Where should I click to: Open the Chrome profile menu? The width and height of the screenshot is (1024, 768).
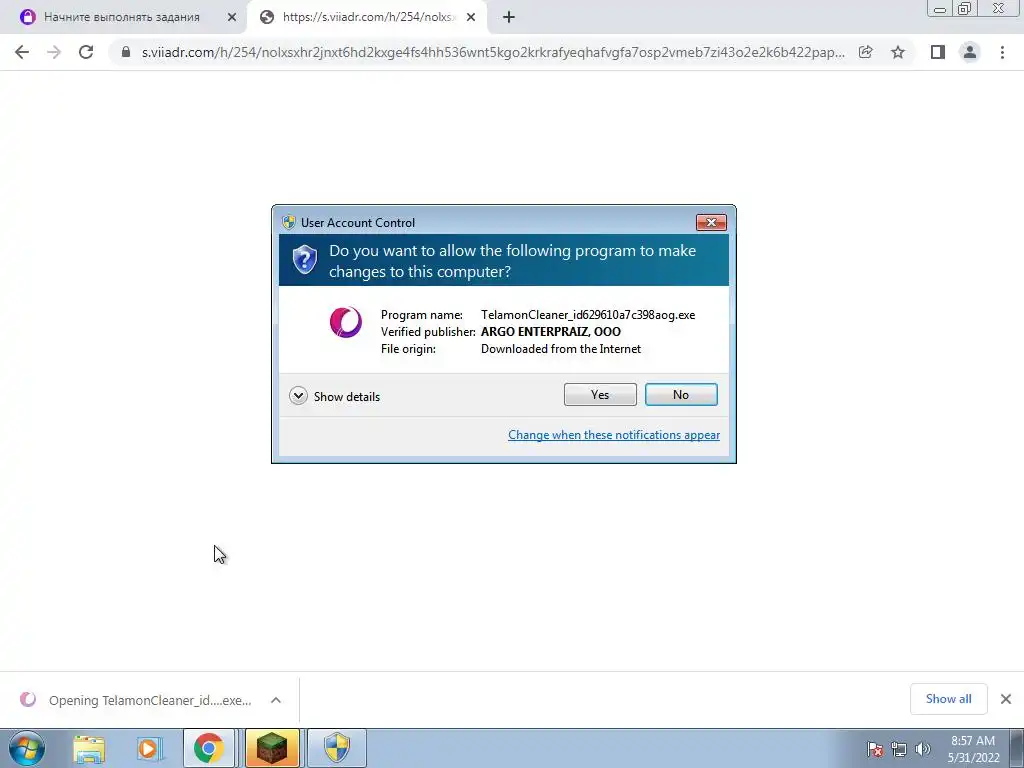(970, 52)
